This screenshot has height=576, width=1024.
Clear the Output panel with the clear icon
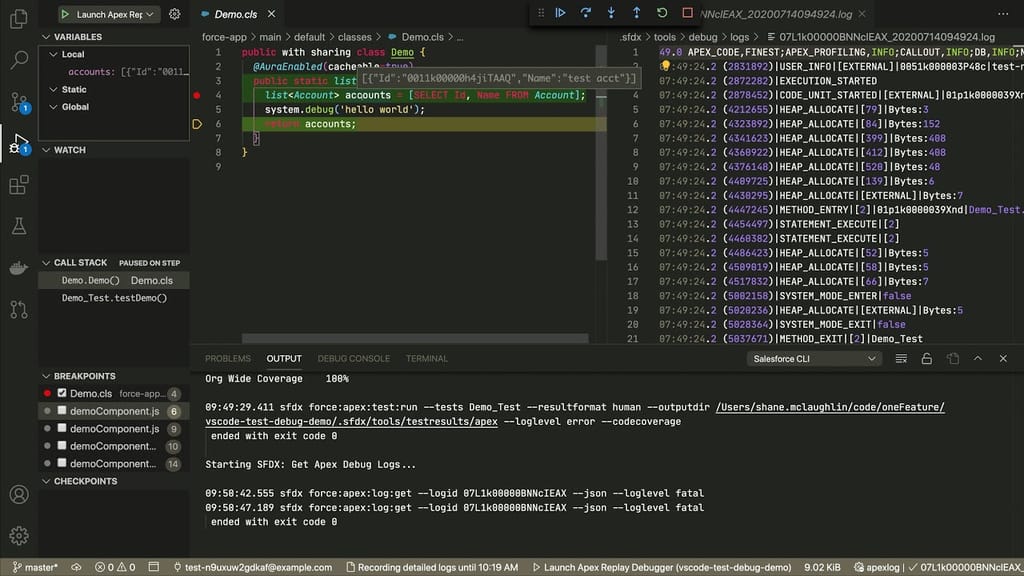[x=901, y=358]
